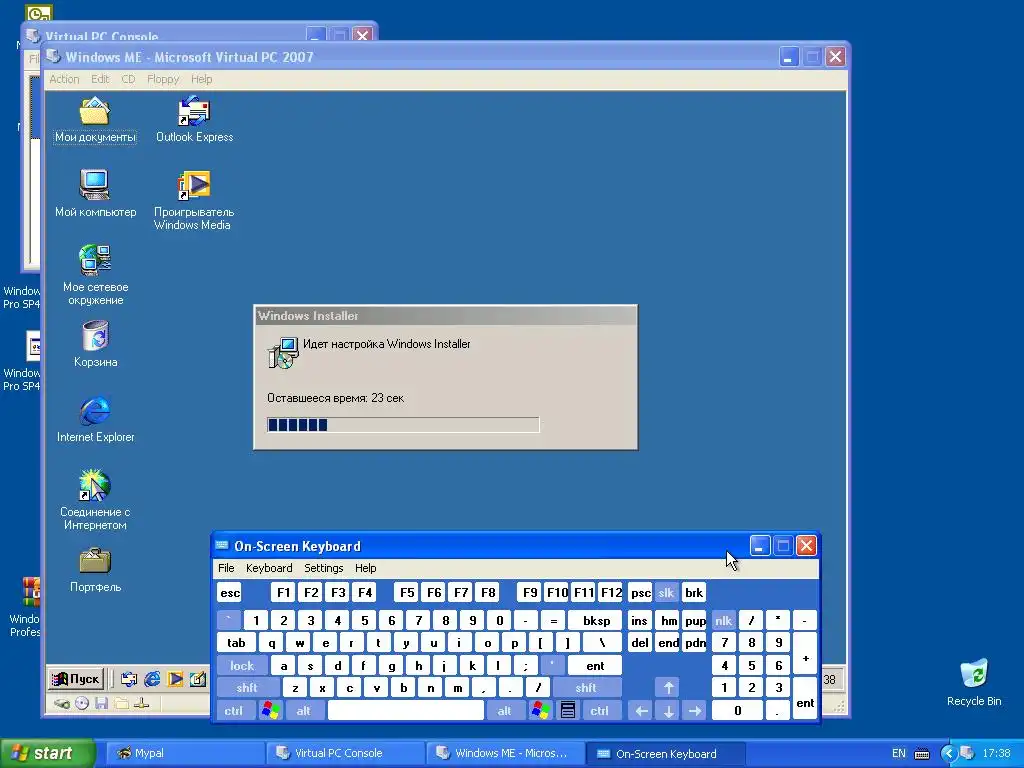Open the Help menu in Virtual PC window
Viewport: 1024px width, 768px height.
tap(201, 79)
